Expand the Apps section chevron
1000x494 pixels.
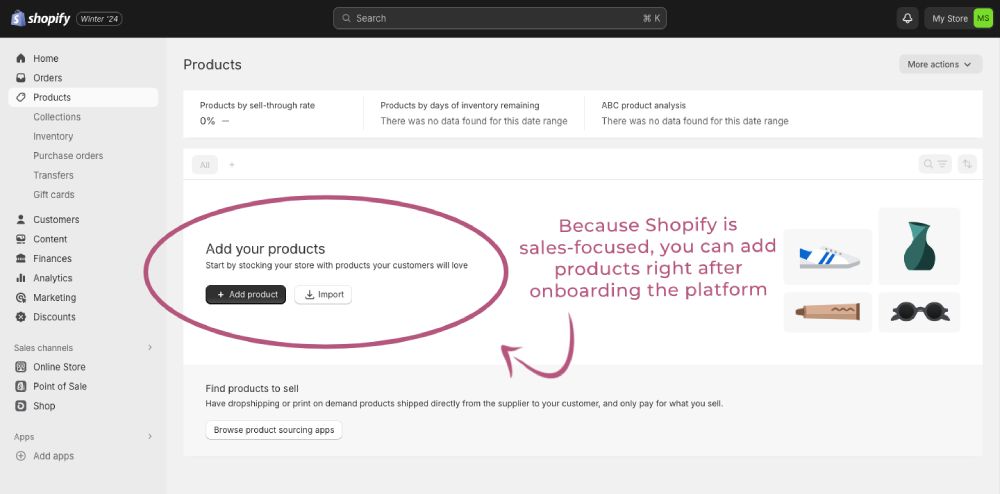pyautogui.click(x=150, y=437)
